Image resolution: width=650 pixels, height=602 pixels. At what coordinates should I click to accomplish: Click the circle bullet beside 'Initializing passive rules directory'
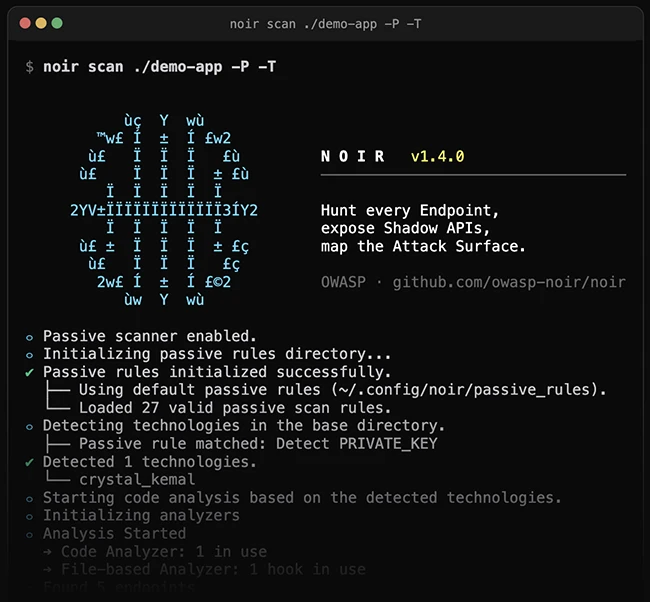coord(29,355)
